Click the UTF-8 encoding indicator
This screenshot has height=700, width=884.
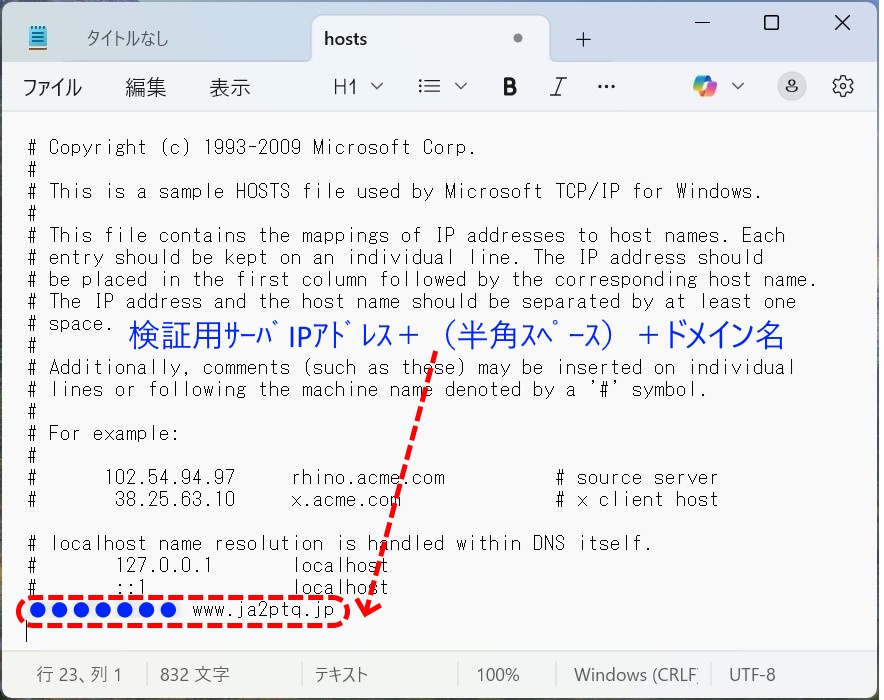click(x=752, y=674)
